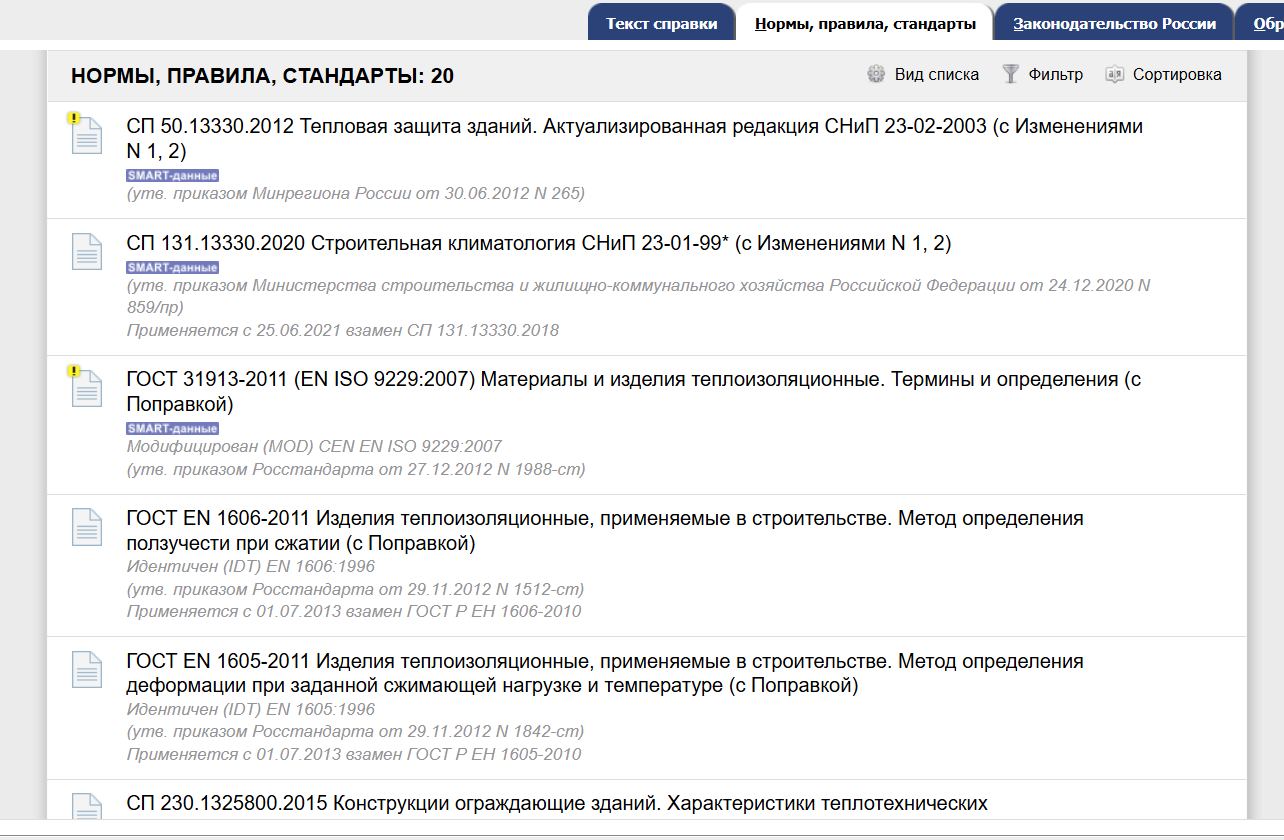
Task: Click text Применяется с 01.07.2013 взамен ГОСТ Р ЕН 1605-2010
Action: [x=354, y=754]
